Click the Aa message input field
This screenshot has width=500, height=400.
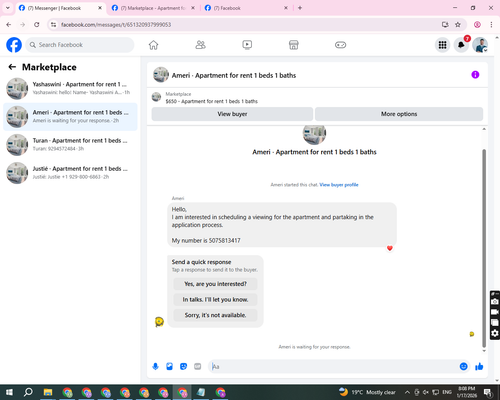[333, 367]
